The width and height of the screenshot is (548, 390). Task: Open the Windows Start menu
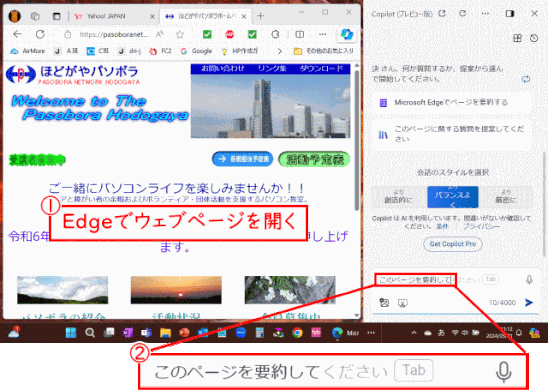point(71,333)
